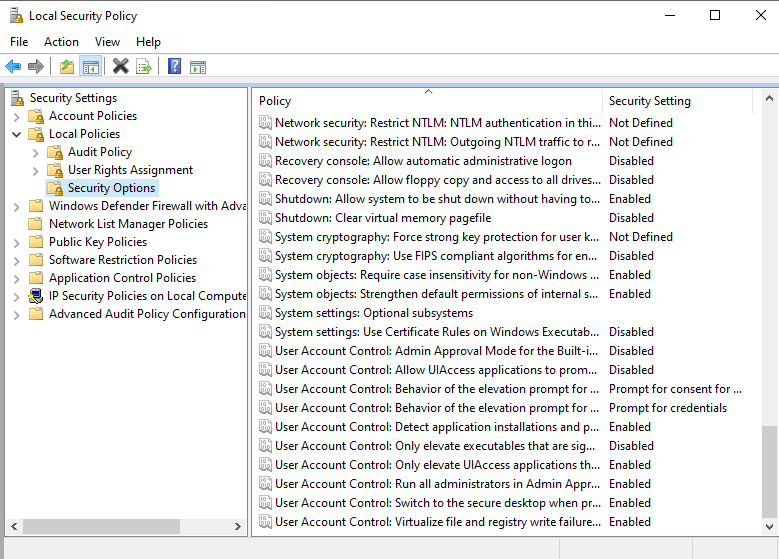Click the icon beside Recovery console: Allow automatic administrative logon

pos(265,161)
